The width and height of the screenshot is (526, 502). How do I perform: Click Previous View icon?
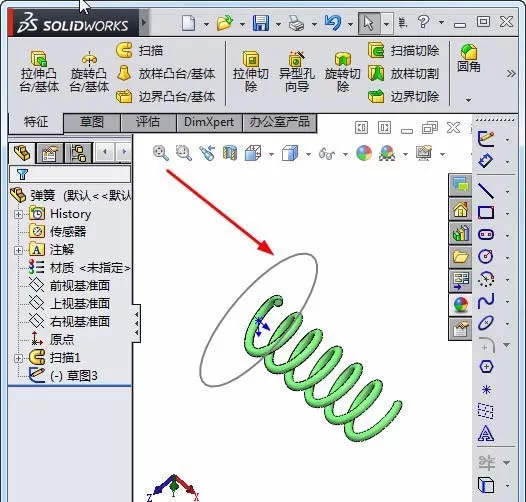tap(207, 153)
